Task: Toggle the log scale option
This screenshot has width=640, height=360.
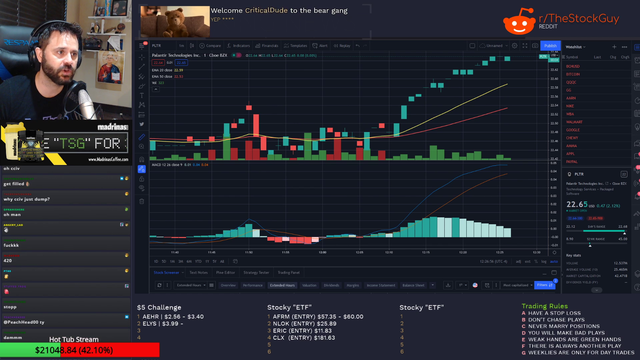Action: click(x=544, y=262)
